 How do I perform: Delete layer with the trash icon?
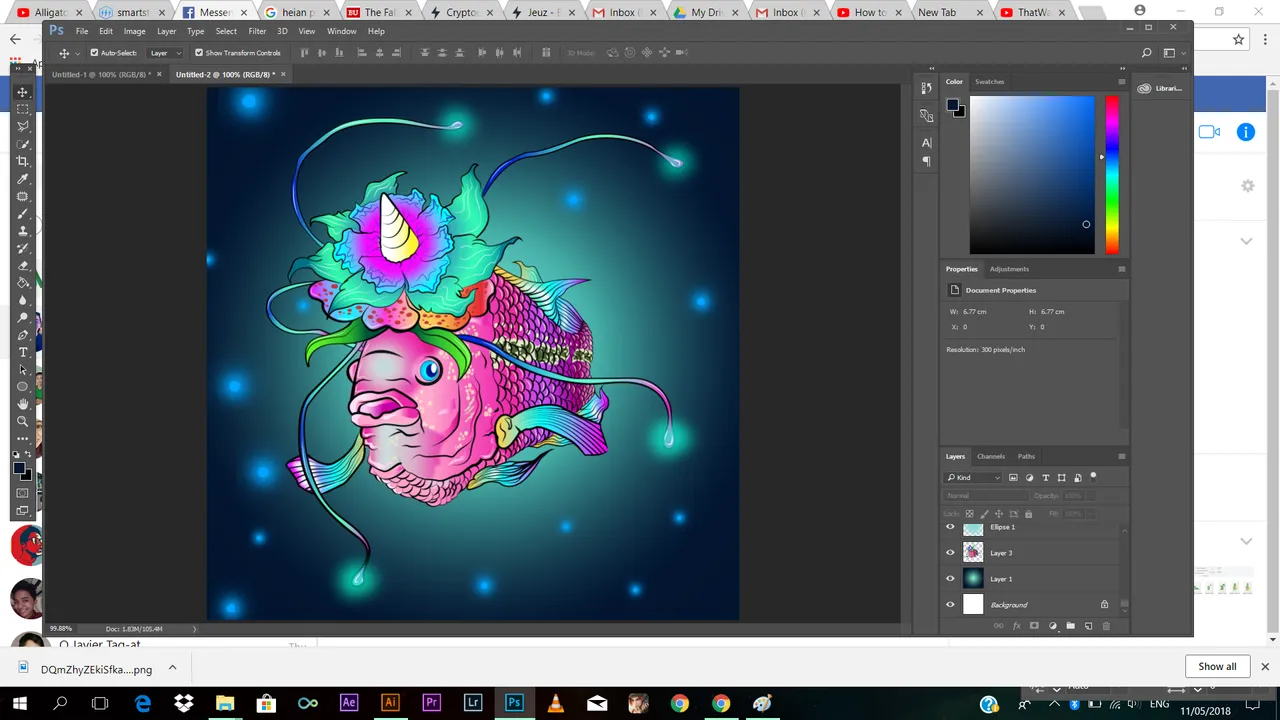click(x=1106, y=626)
